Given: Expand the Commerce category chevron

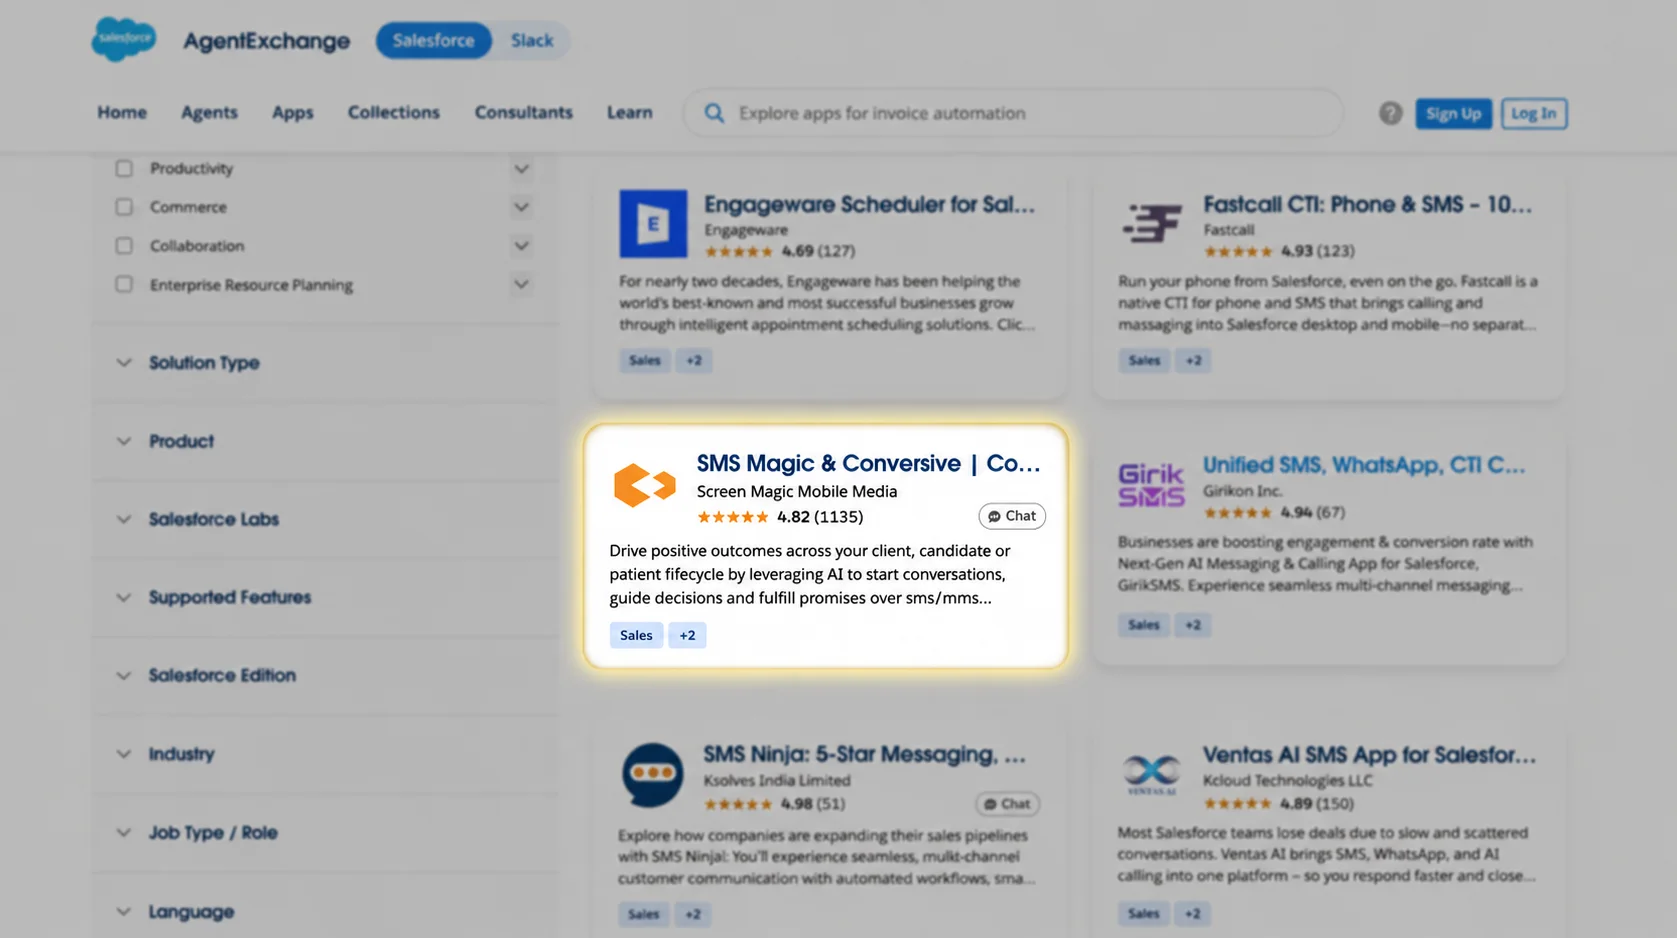Looking at the screenshot, I should [x=521, y=207].
